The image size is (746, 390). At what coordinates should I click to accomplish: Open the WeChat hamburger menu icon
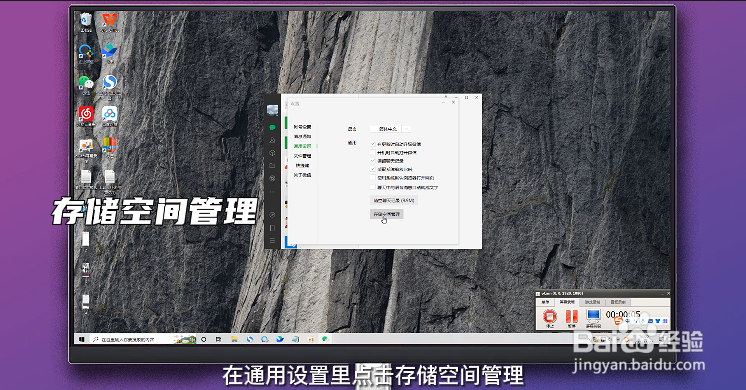(272, 241)
